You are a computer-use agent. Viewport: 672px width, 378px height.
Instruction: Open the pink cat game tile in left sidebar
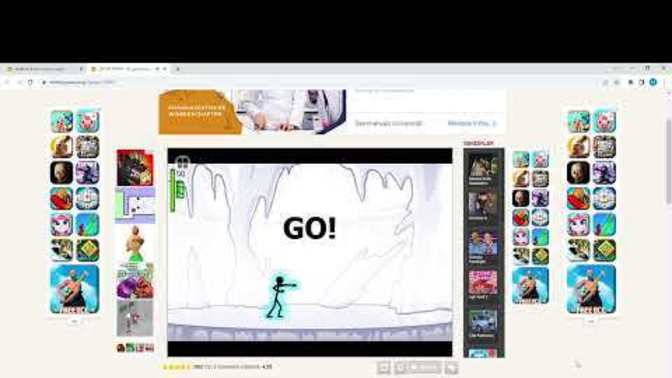(61, 225)
